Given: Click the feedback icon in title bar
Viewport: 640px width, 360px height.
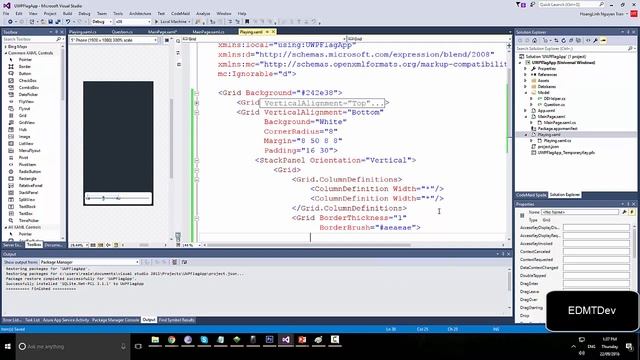Looking at the screenshot, I should 532,4.
